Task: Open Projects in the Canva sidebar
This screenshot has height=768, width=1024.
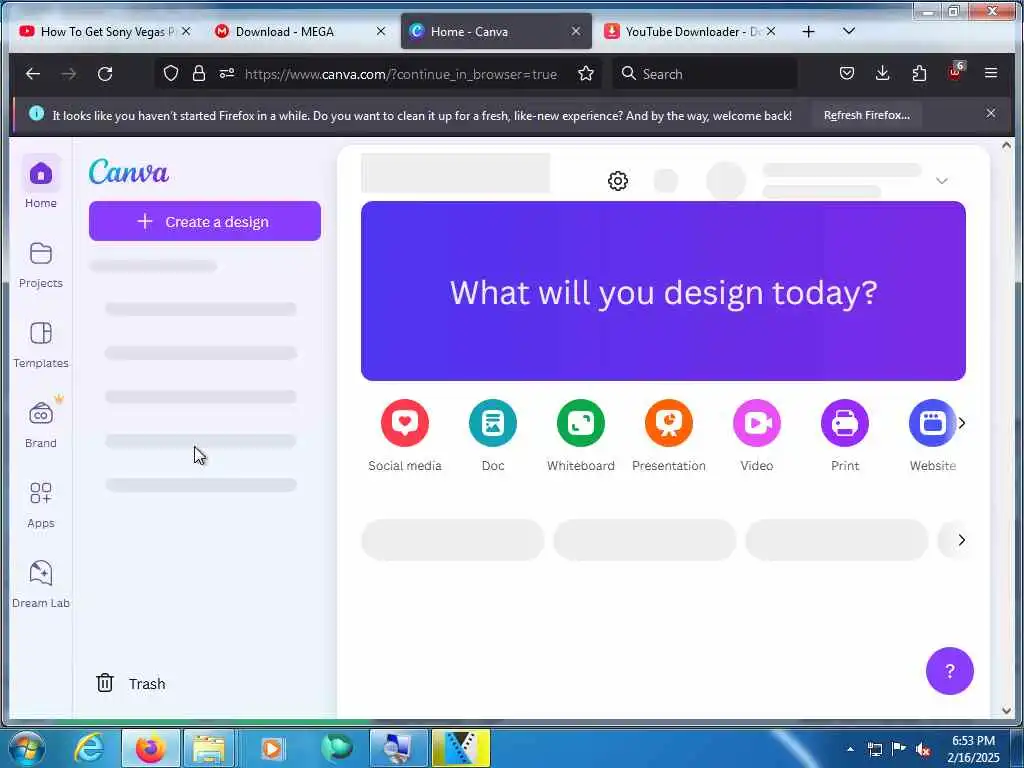Action: tap(40, 264)
